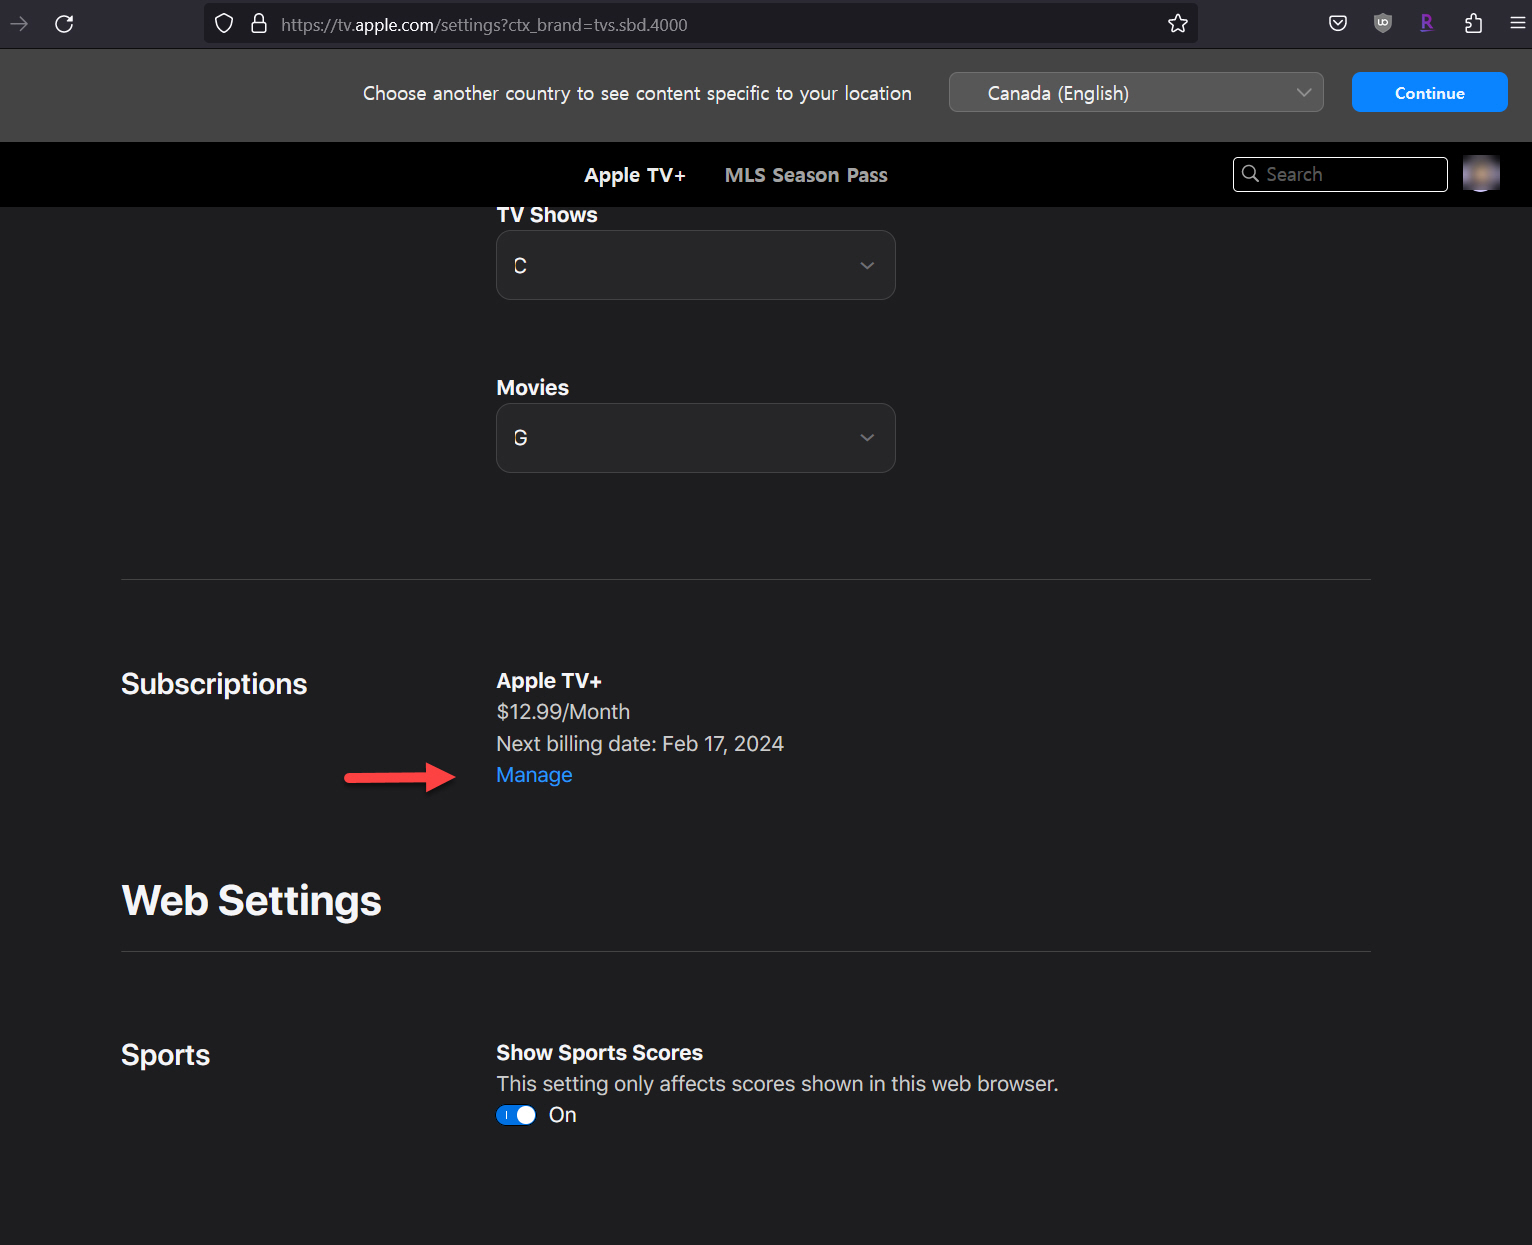The image size is (1532, 1245).
Task: Bookmark this page with the star icon
Action: 1177,24
